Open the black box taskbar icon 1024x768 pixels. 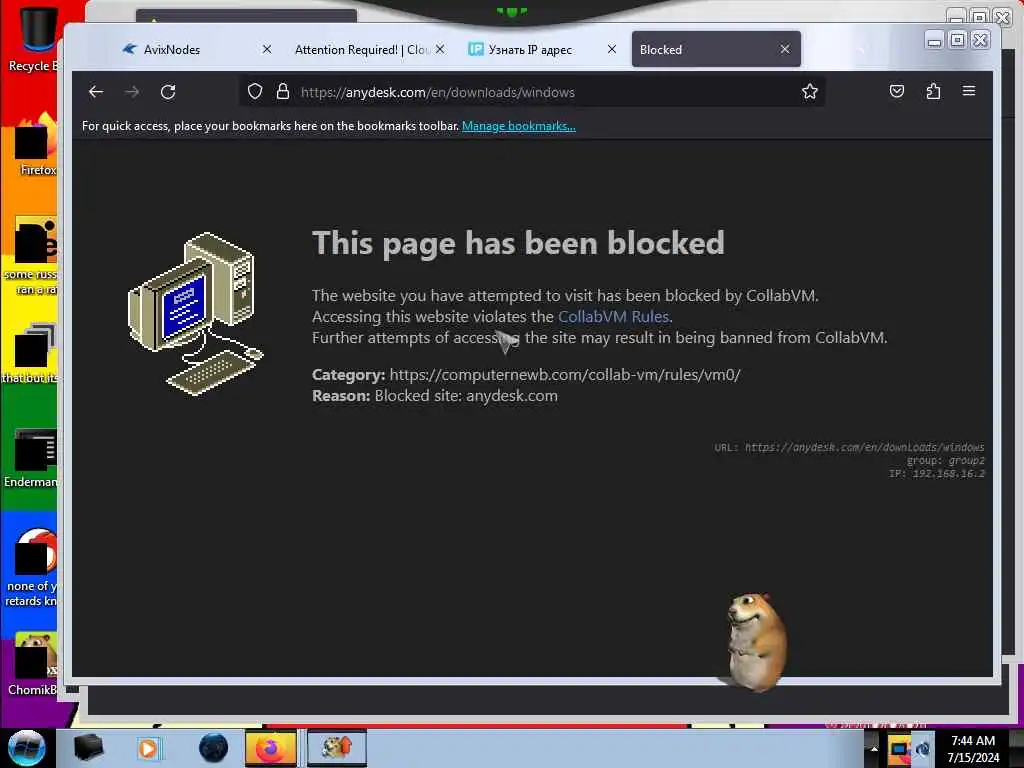click(88, 748)
